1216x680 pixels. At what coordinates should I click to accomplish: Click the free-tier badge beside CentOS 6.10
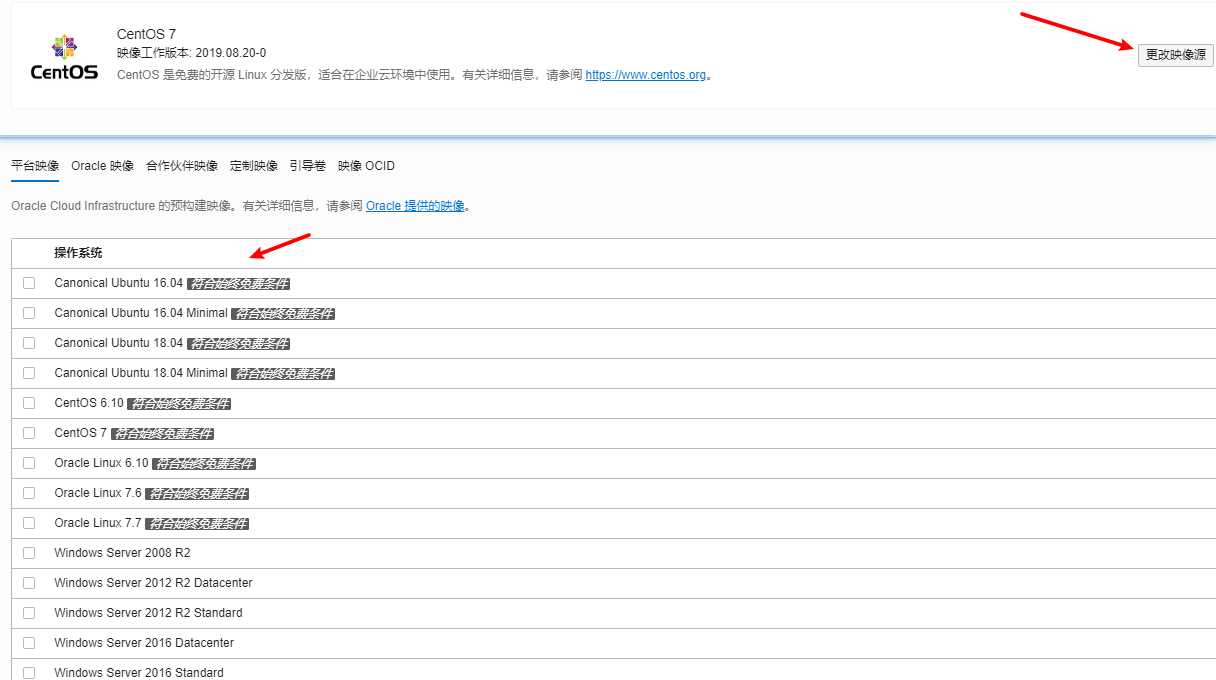[180, 404]
